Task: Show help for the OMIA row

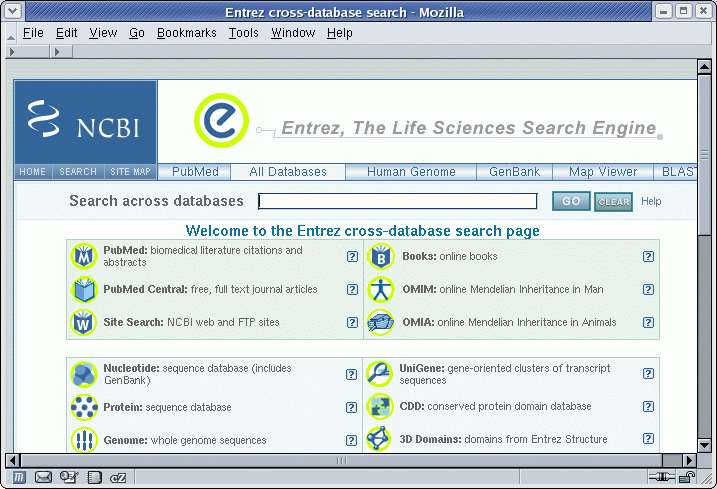Action: [x=648, y=322]
